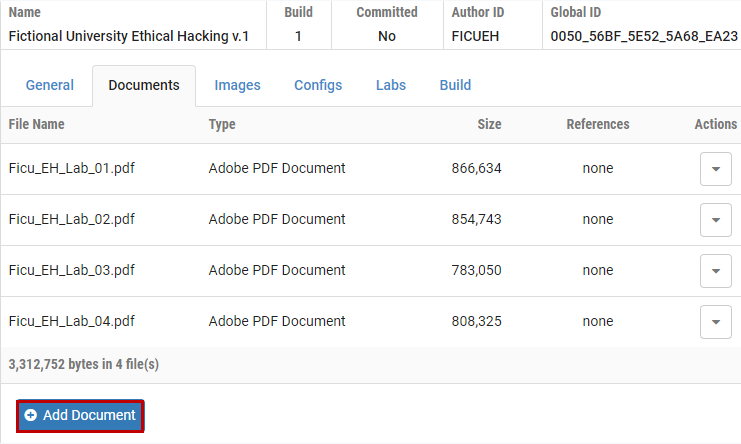
Task: Go to the Configs tab
Action: [318, 85]
